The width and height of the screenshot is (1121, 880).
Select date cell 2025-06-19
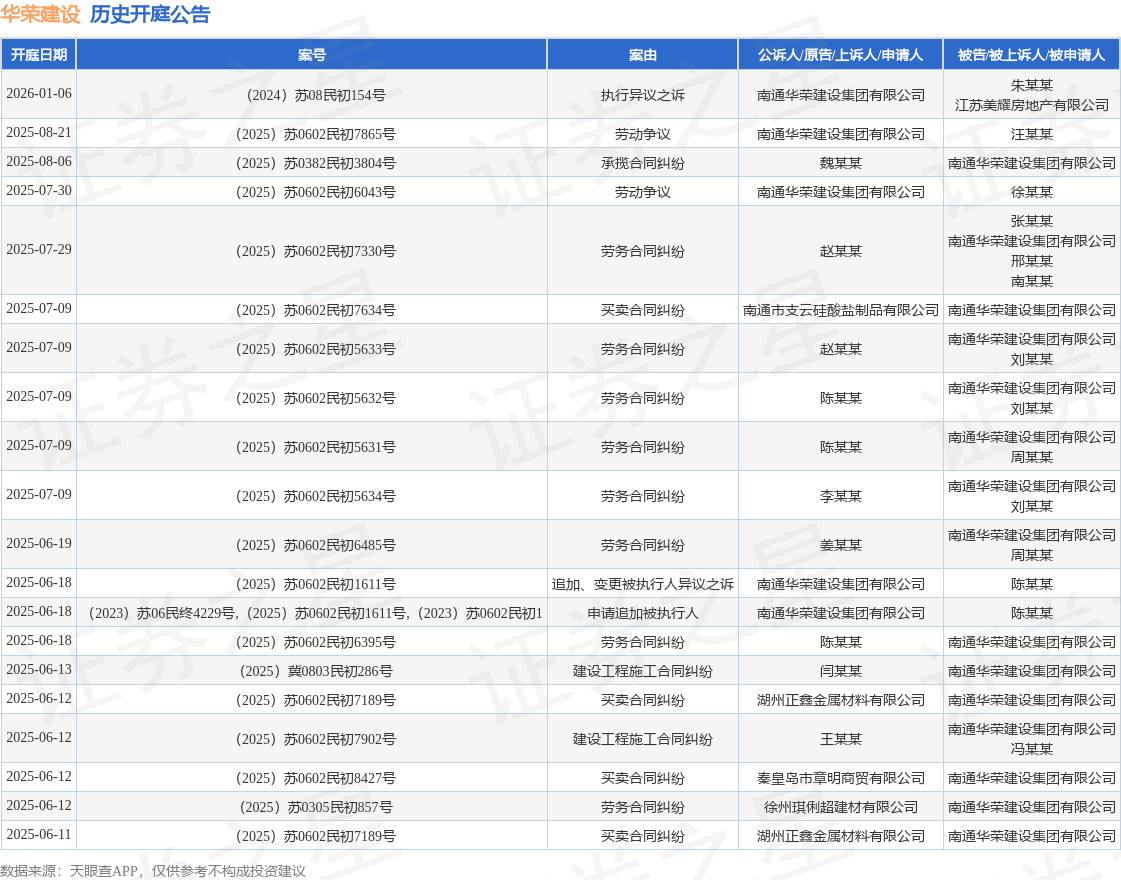[x=39, y=544]
